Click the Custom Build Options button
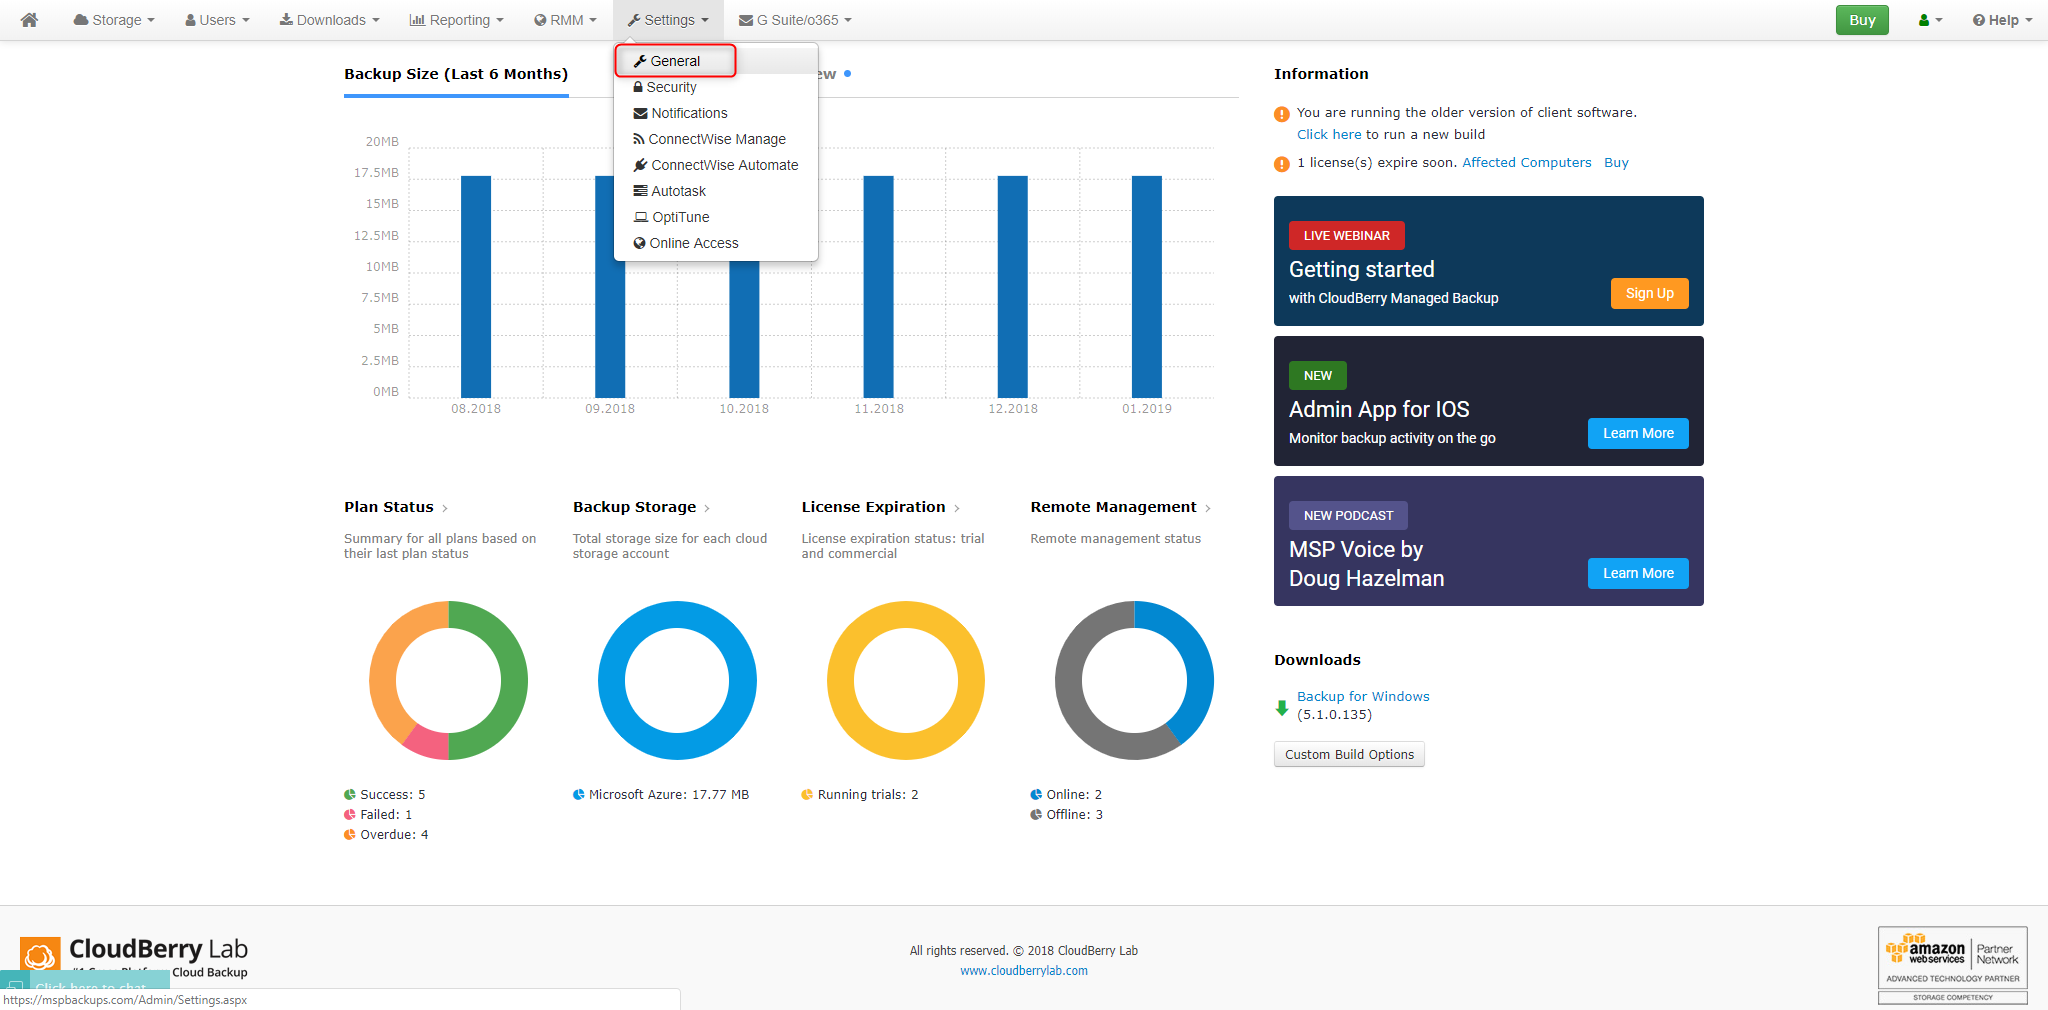The width and height of the screenshot is (2048, 1010). (x=1348, y=754)
